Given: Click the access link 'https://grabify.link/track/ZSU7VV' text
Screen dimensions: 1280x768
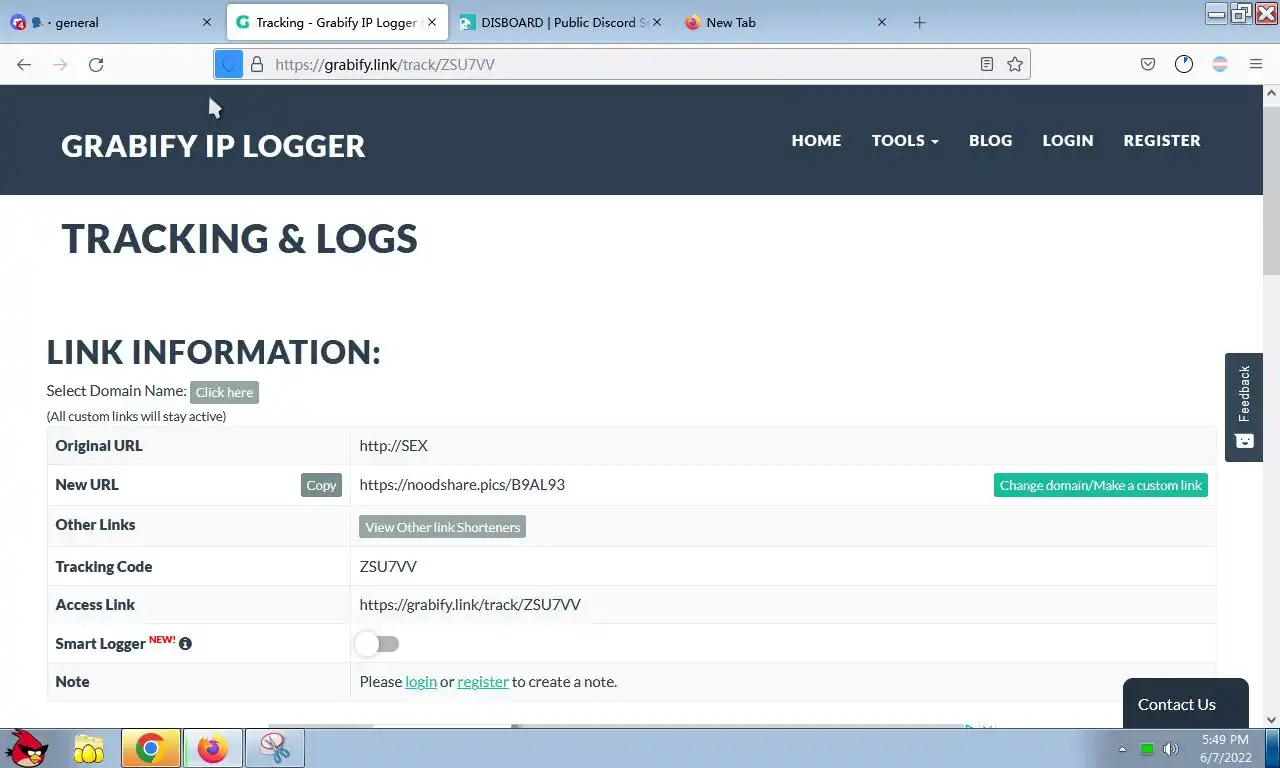Looking at the screenshot, I should tap(470, 605).
